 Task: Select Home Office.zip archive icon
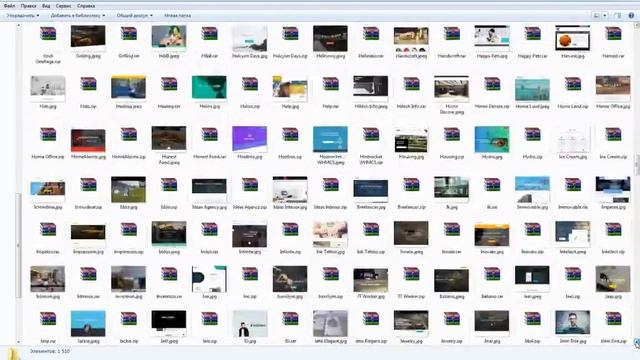[x=48, y=135]
